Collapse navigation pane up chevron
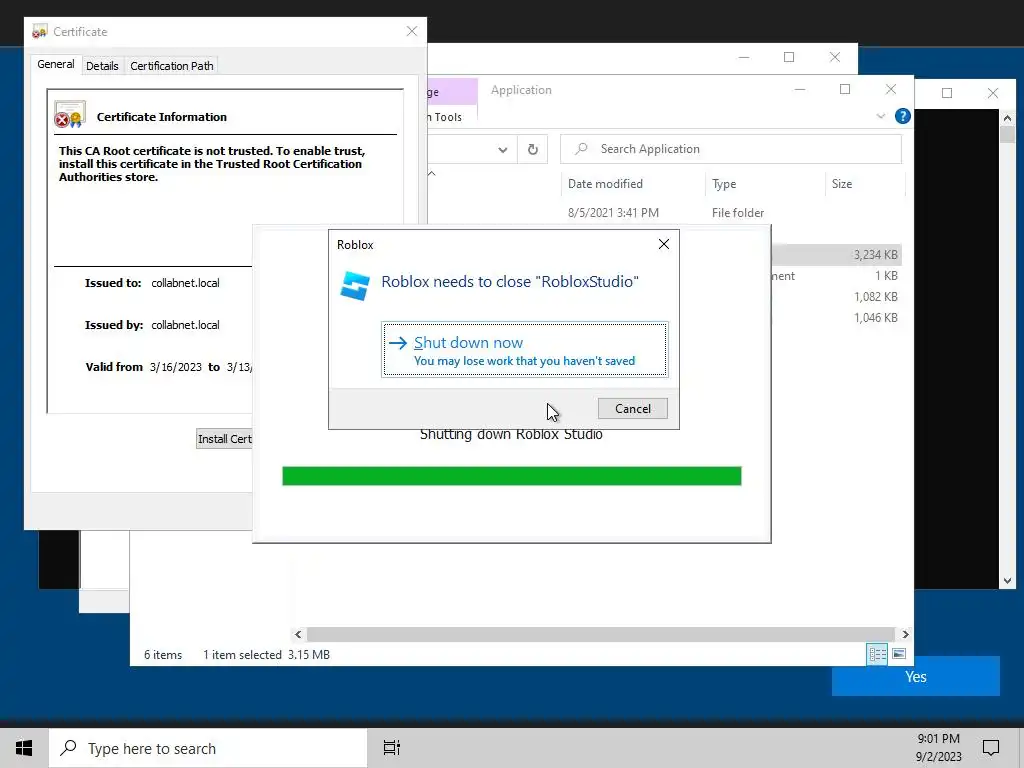Viewport: 1024px width, 768px height. (x=432, y=174)
